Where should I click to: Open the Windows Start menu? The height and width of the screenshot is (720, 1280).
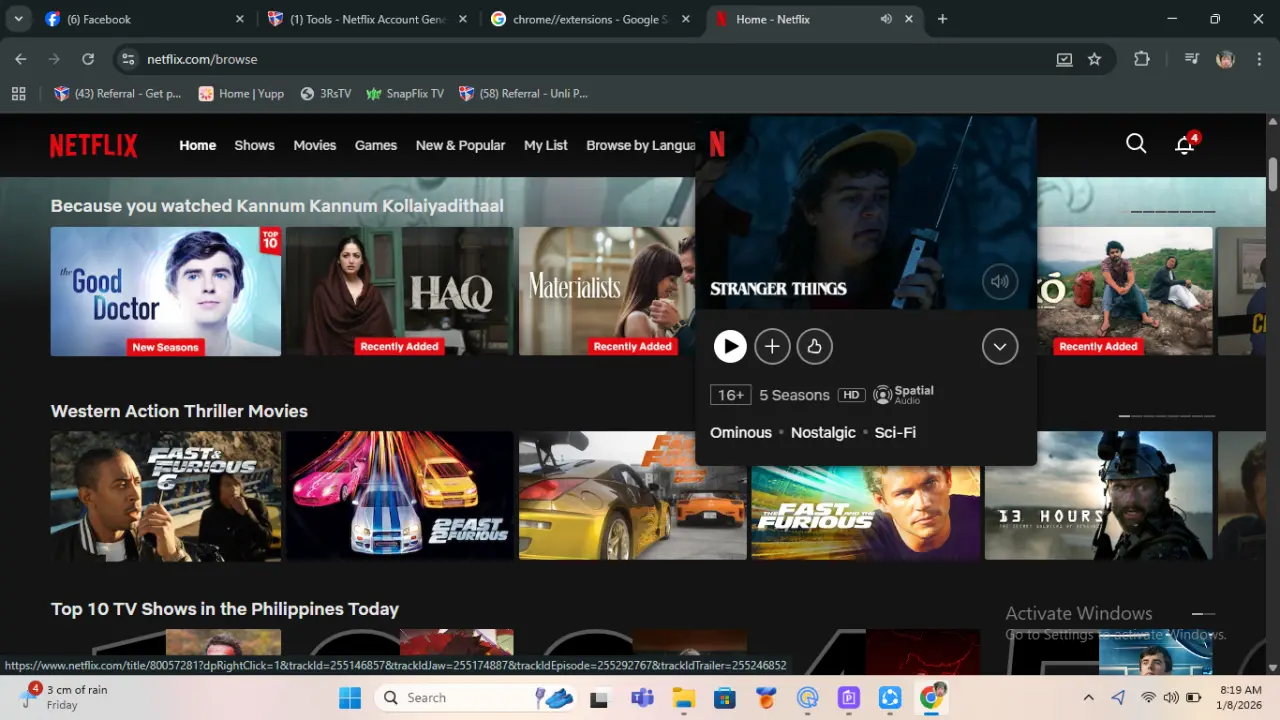click(350, 698)
